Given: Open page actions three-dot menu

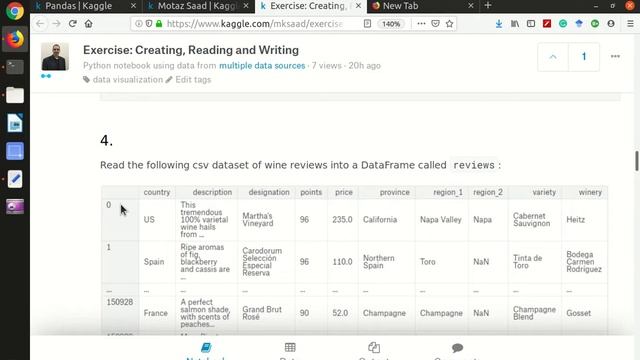Looking at the screenshot, I should (x=421, y=24).
